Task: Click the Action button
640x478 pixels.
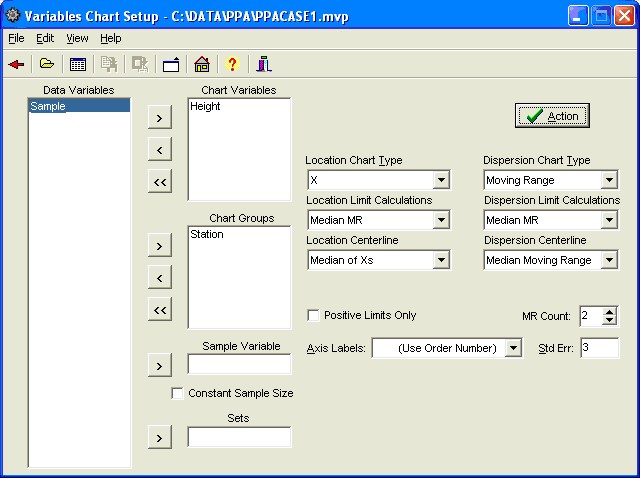Action: [552, 116]
